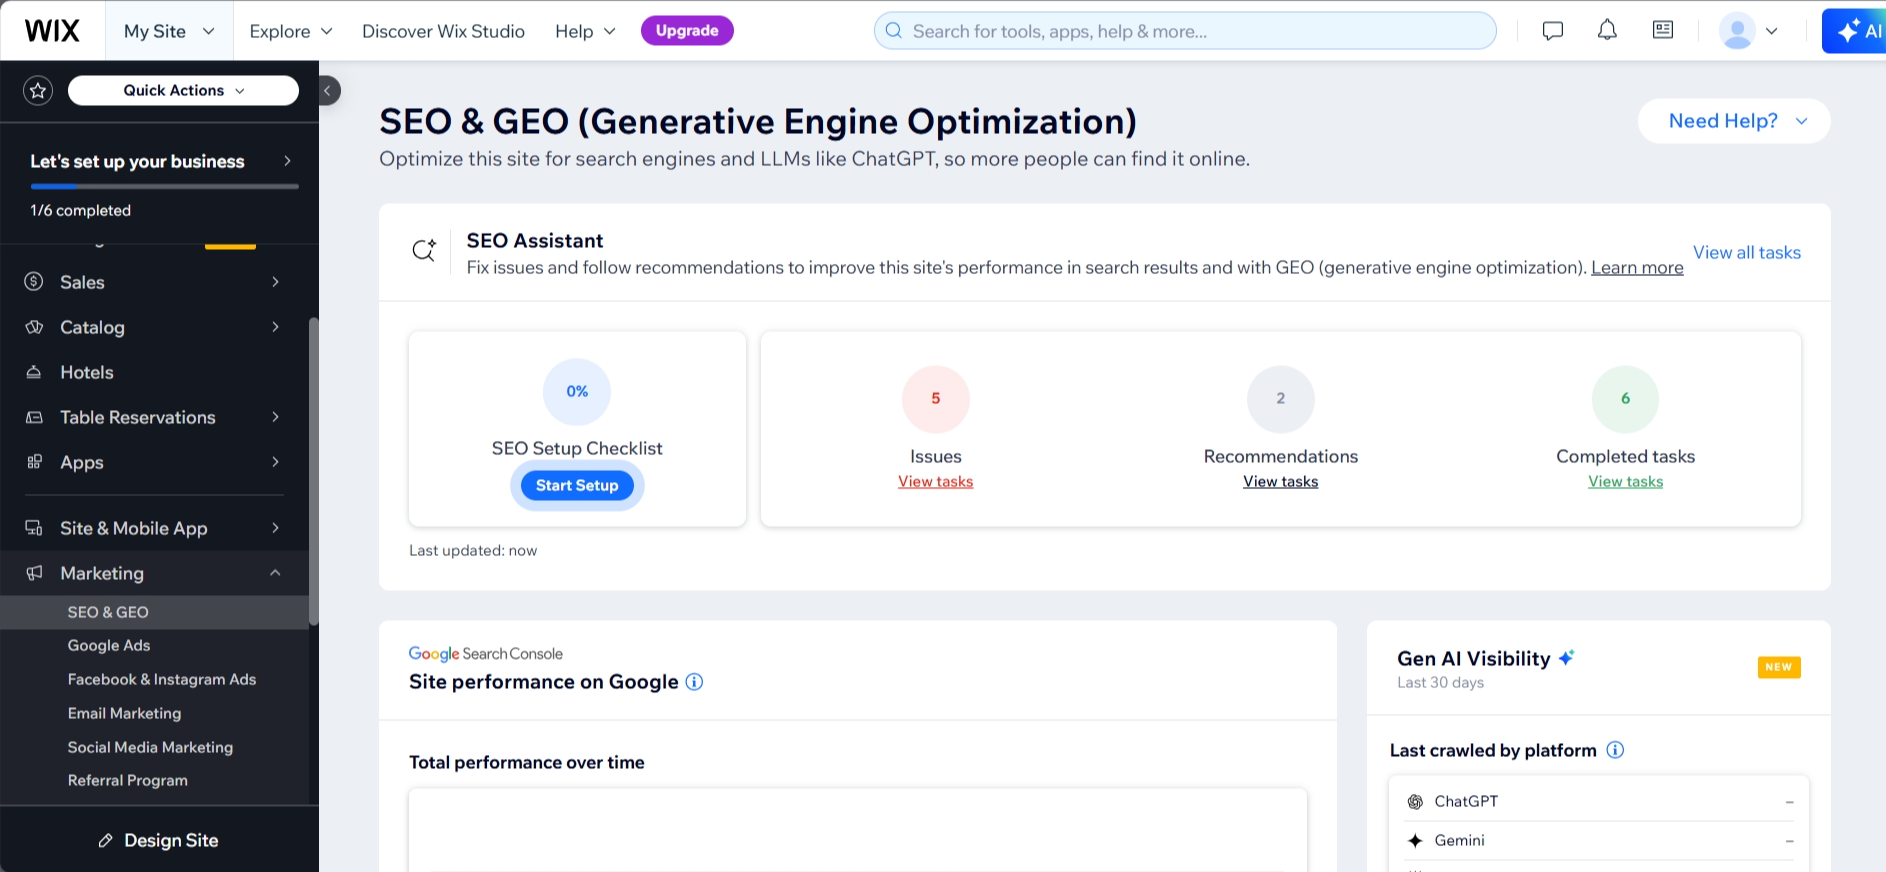
Task: Open the AI assistant button
Action: [1857, 31]
